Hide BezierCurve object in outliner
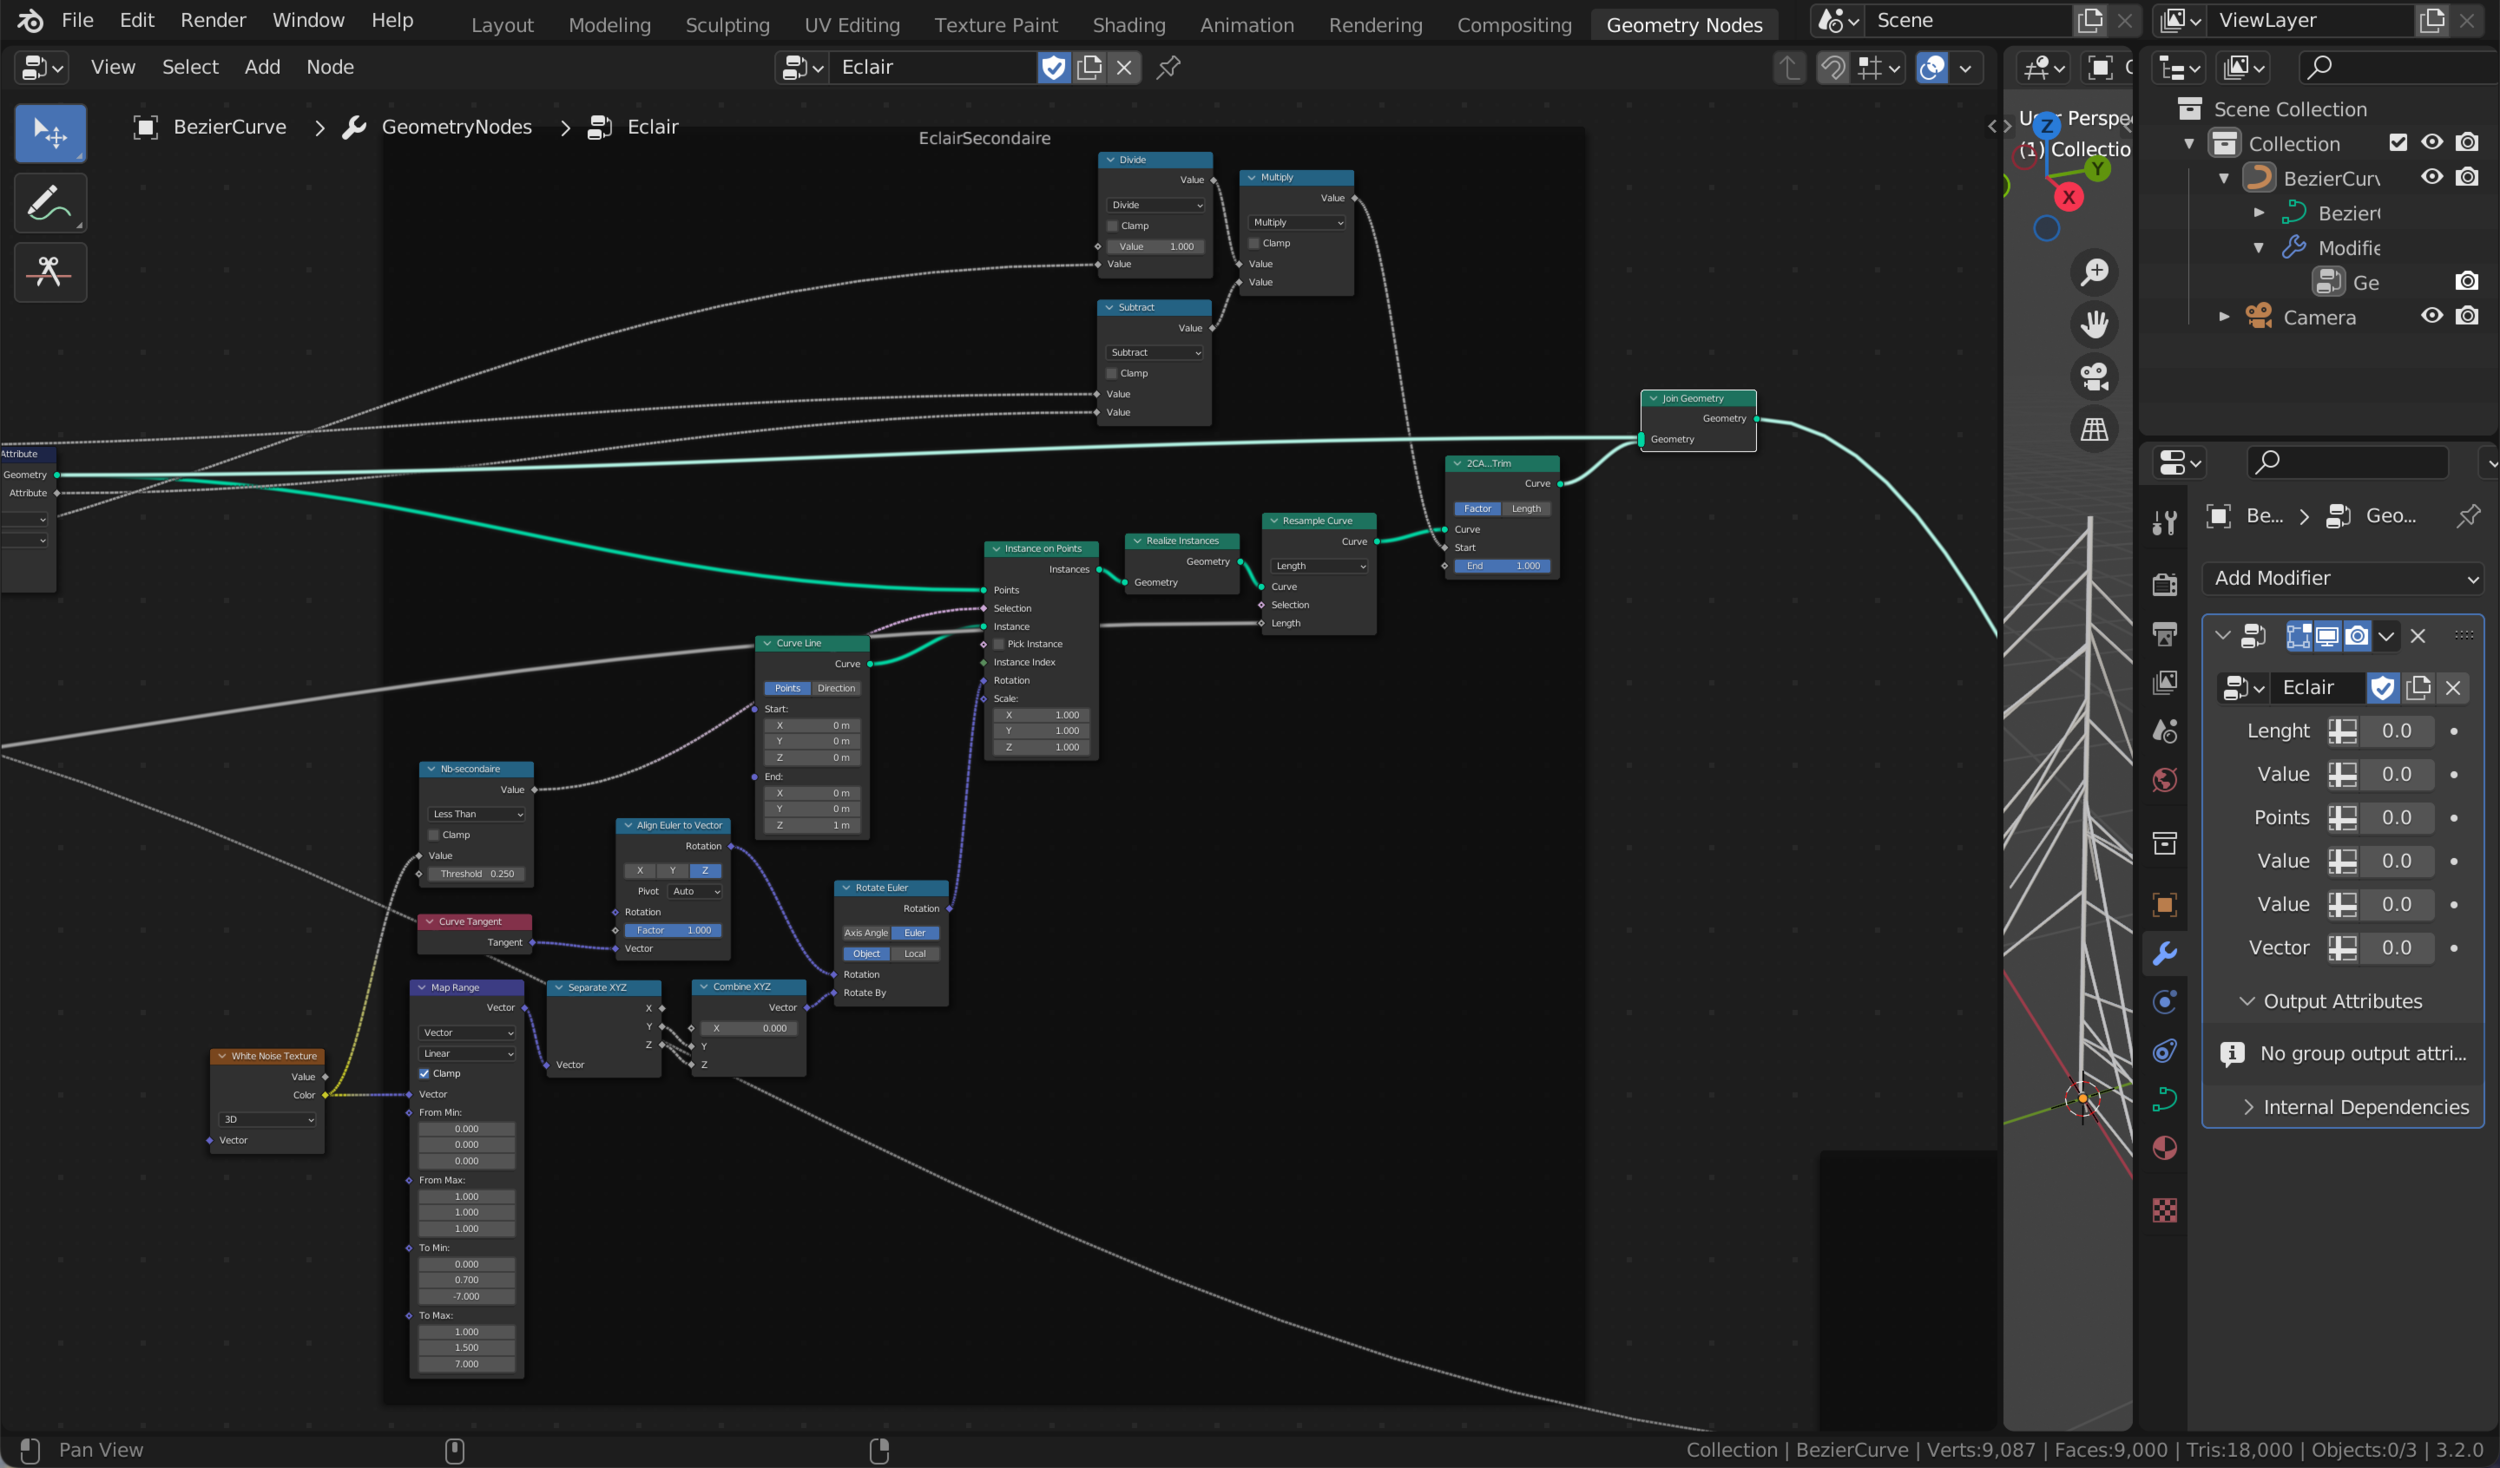2500x1468 pixels. (x=2432, y=177)
